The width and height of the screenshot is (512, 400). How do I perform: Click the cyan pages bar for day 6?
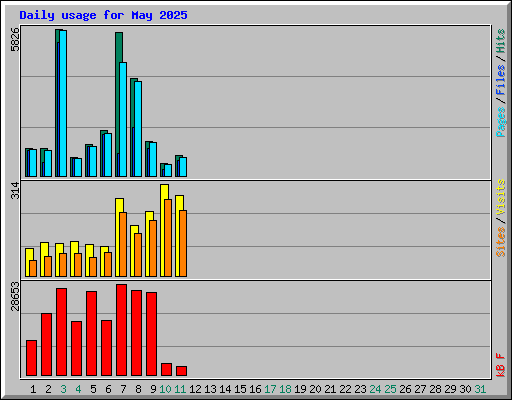pos(108,155)
